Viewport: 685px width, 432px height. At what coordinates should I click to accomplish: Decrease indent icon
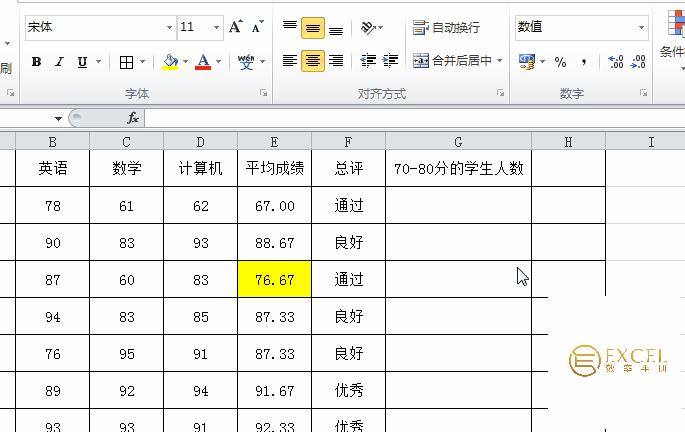click(368, 61)
